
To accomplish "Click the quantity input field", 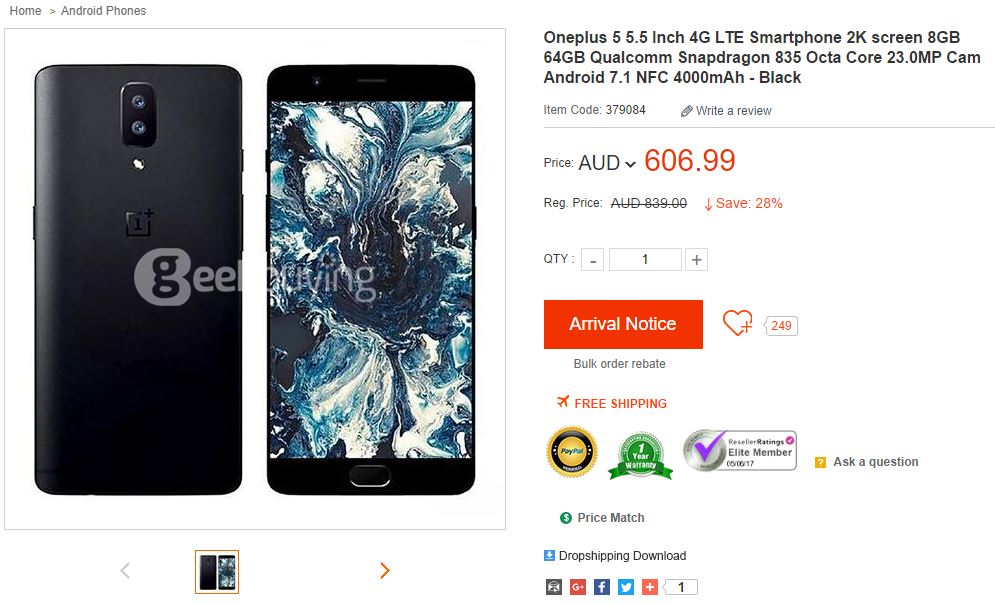I will click(x=645, y=260).
